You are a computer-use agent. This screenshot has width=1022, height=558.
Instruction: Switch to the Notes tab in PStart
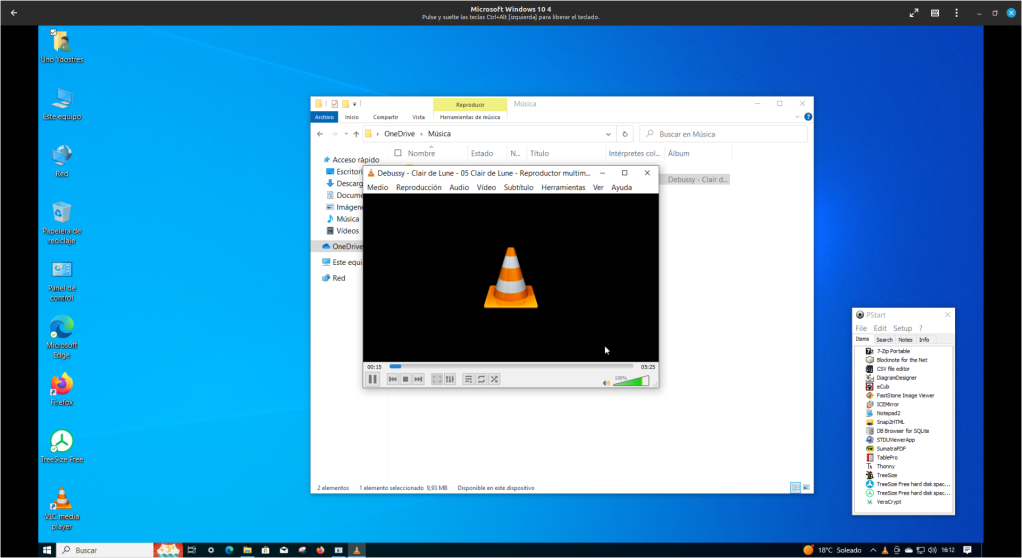click(x=905, y=340)
